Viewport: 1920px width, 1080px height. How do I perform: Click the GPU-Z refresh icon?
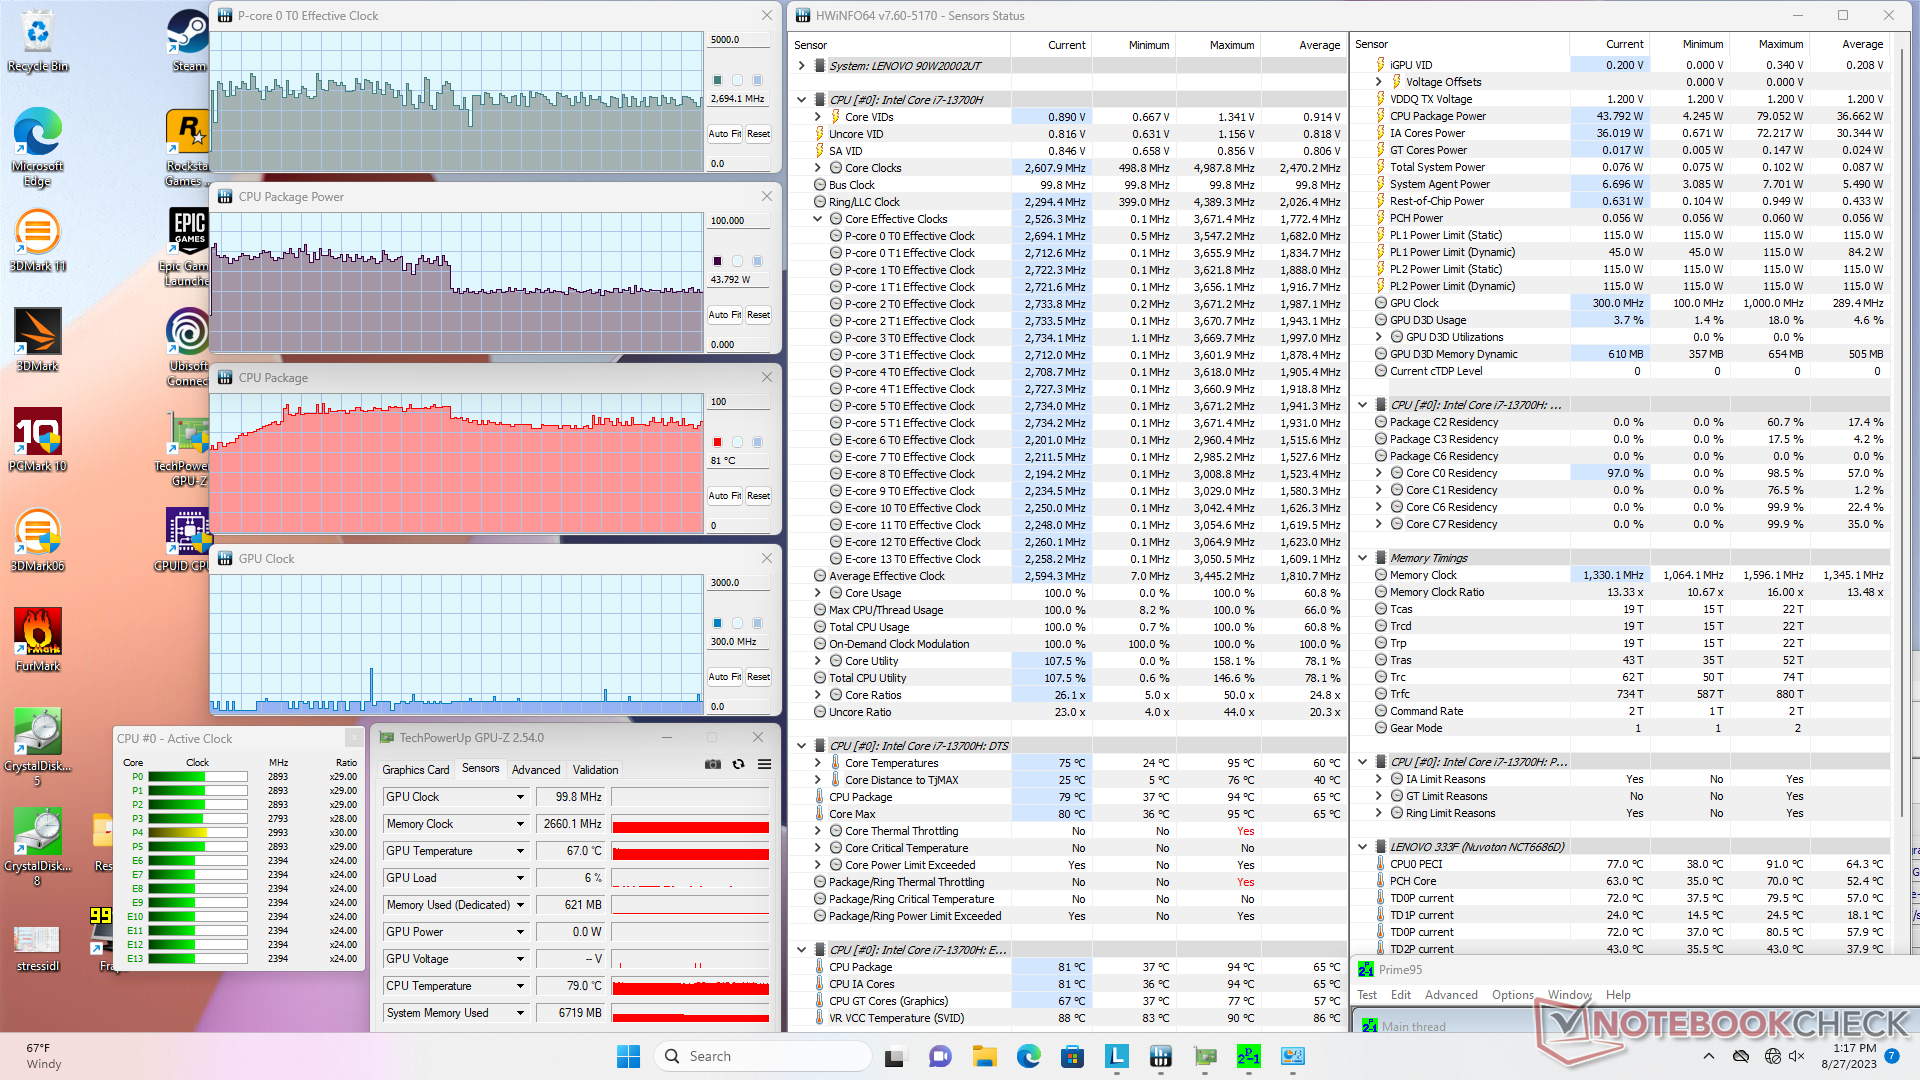pos(738,764)
